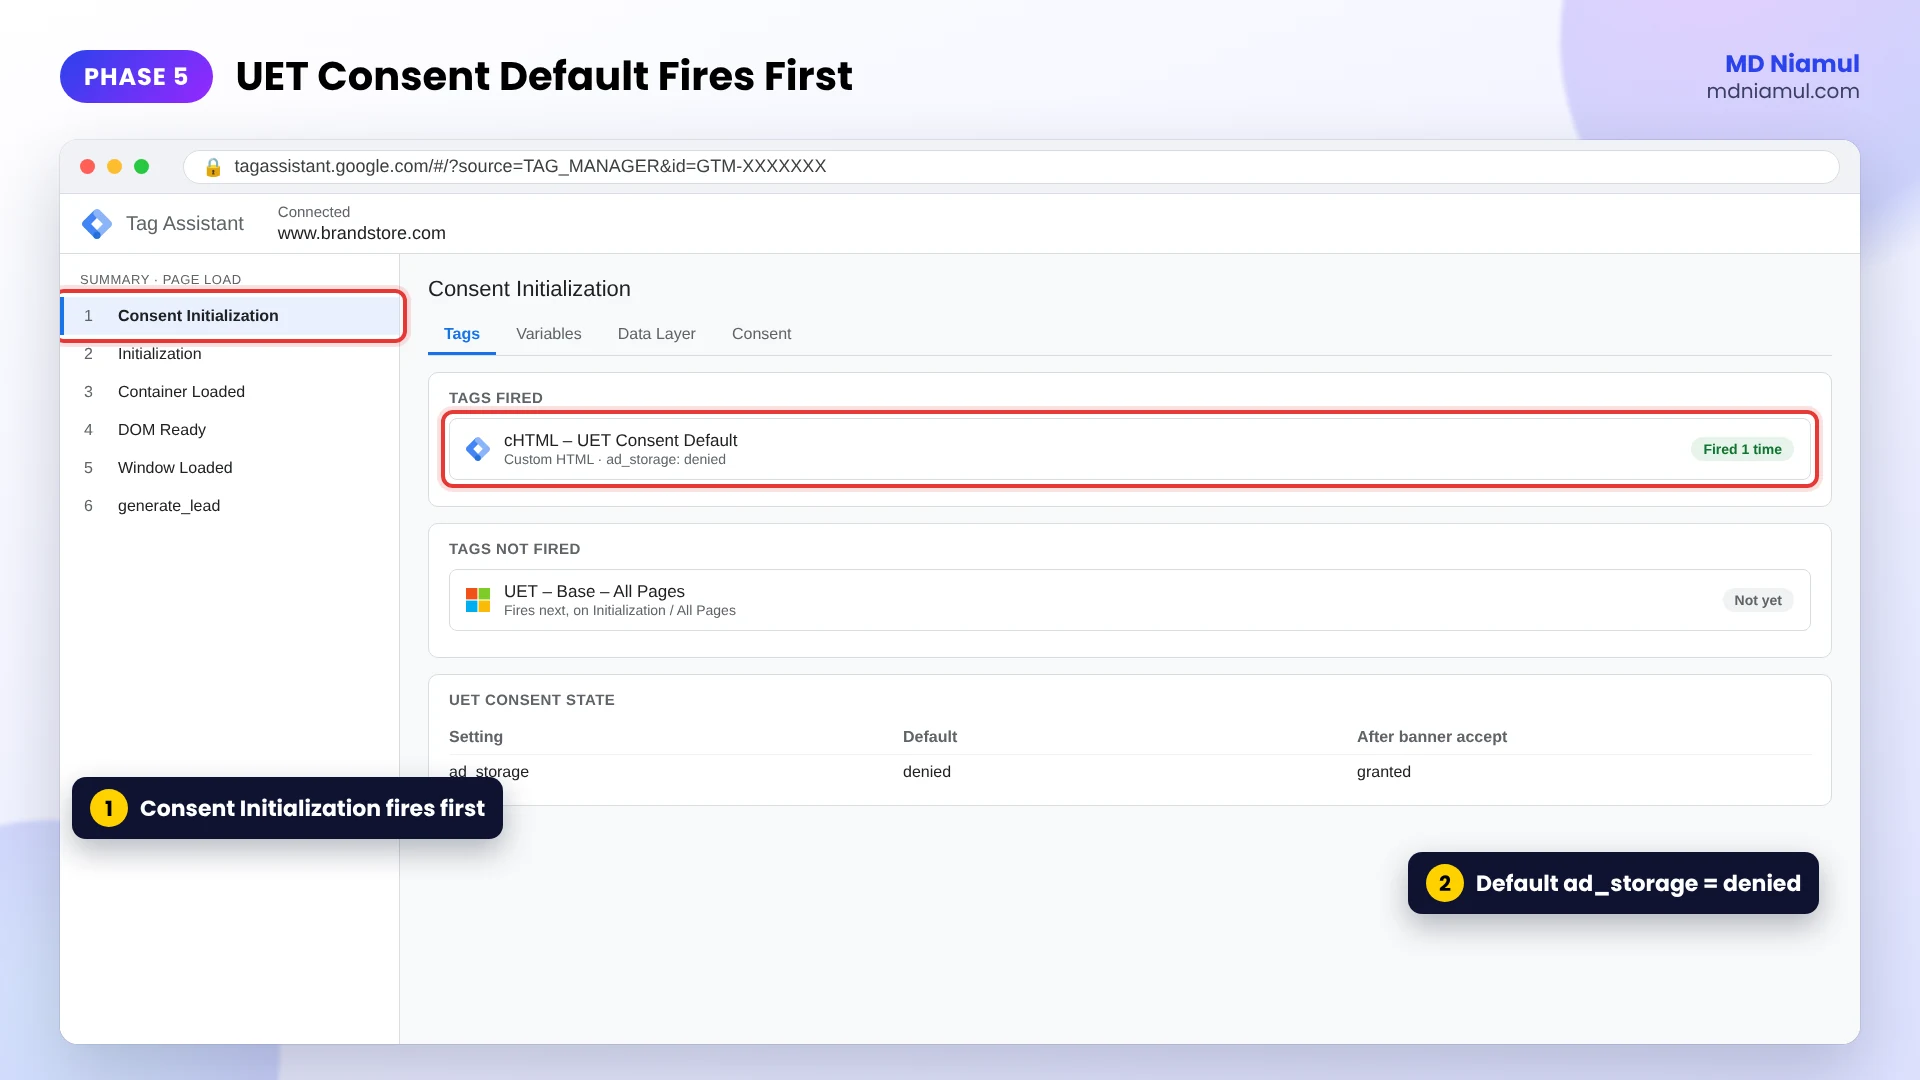
Task: Open the cHTML – UET Consent Default tag
Action: (x=1130, y=449)
